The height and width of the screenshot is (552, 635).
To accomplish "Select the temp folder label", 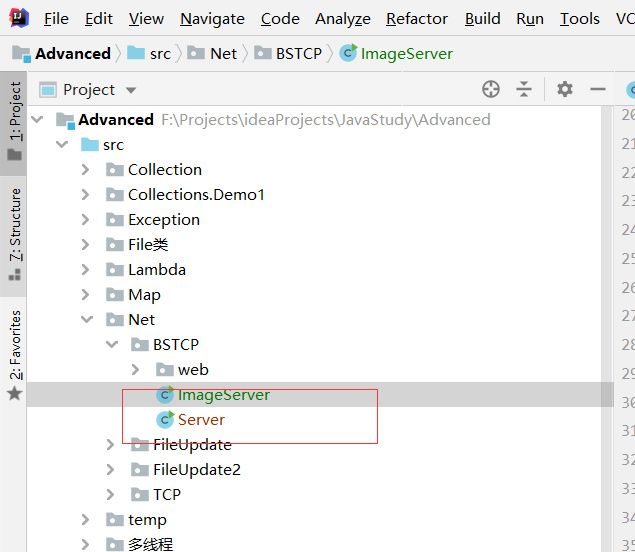I will tap(147, 520).
